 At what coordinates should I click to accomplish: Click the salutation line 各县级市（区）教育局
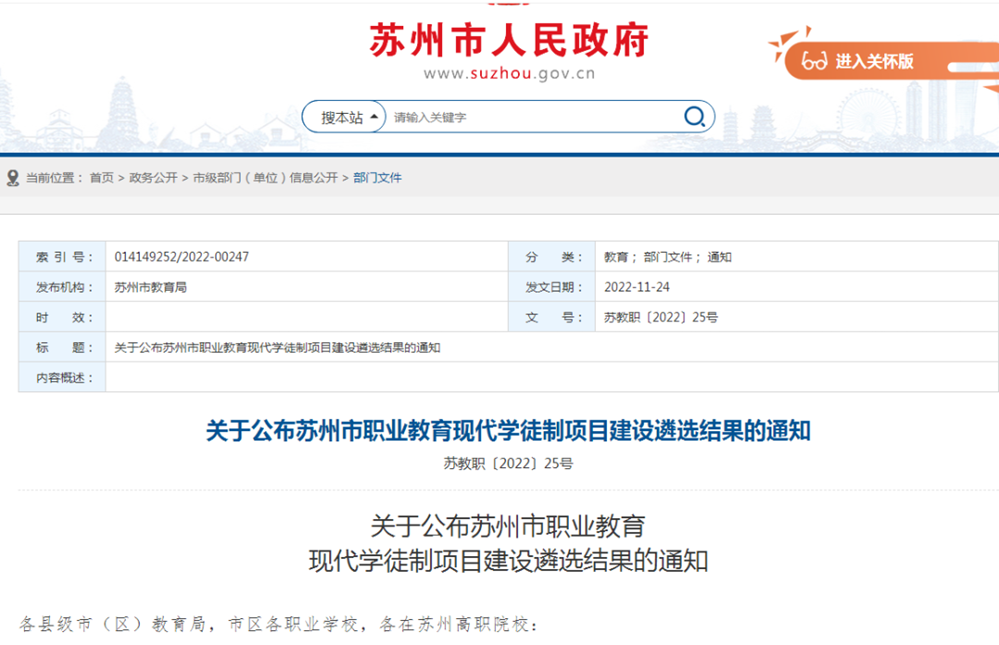tap(278, 624)
